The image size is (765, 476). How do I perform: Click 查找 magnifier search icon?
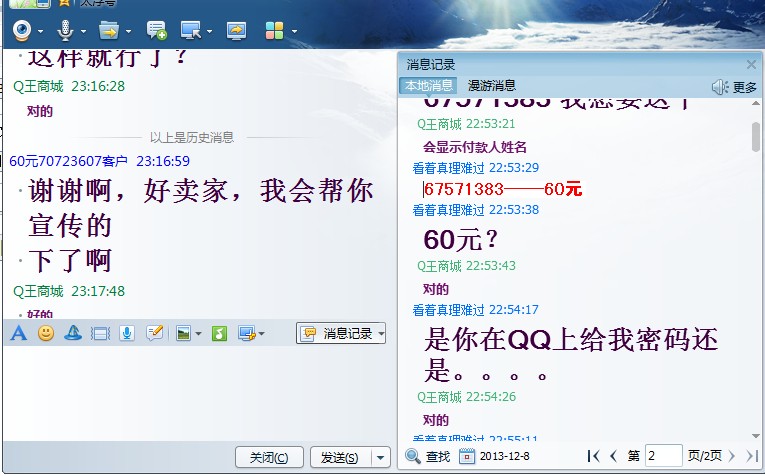pyautogui.click(x=413, y=456)
